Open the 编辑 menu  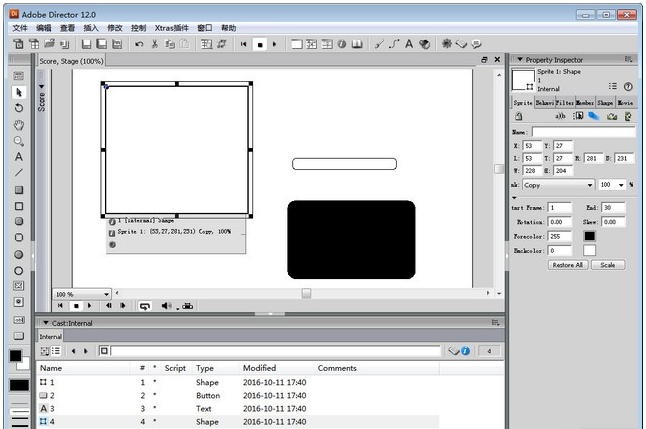click(x=44, y=28)
